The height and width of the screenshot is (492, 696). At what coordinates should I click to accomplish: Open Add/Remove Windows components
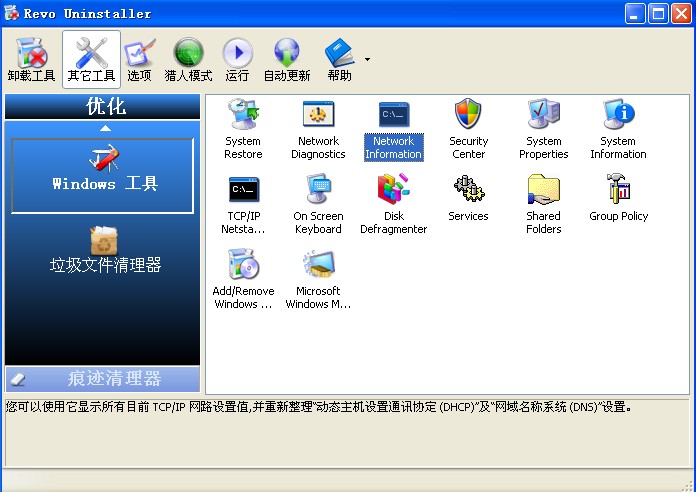pos(243,279)
